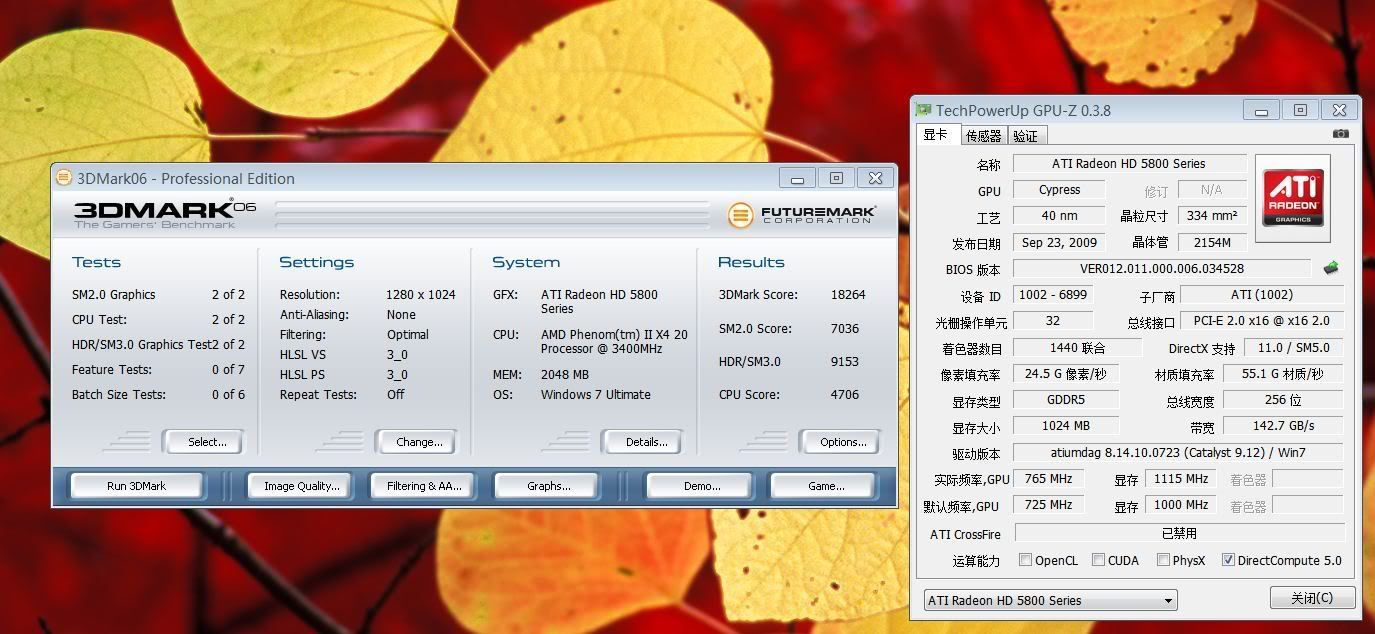1375x634 pixels.
Task: Click the driver version field in GPU-Z
Action: 1179,453
